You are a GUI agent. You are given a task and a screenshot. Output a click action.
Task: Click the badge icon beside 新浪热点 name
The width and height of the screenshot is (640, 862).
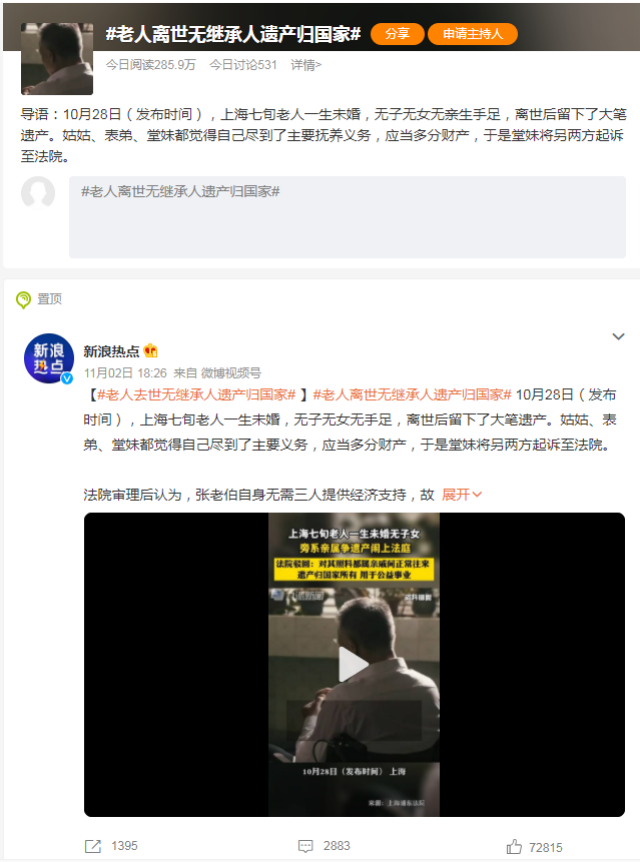pos(150,351)
